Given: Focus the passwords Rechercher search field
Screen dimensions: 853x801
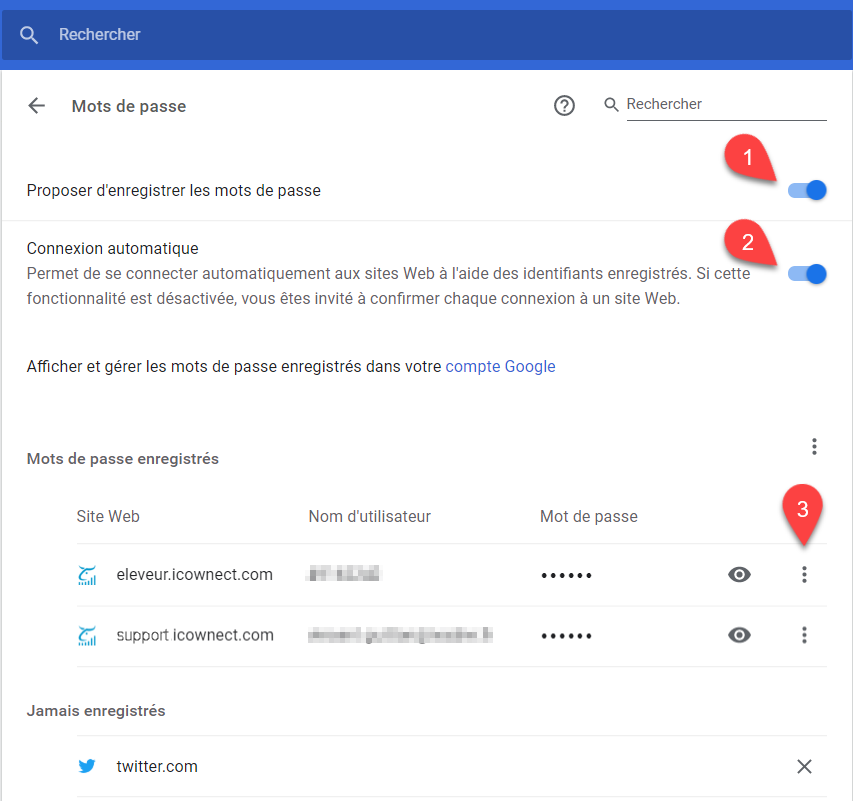Looking at the screenshot, I should tap(726, 104).
